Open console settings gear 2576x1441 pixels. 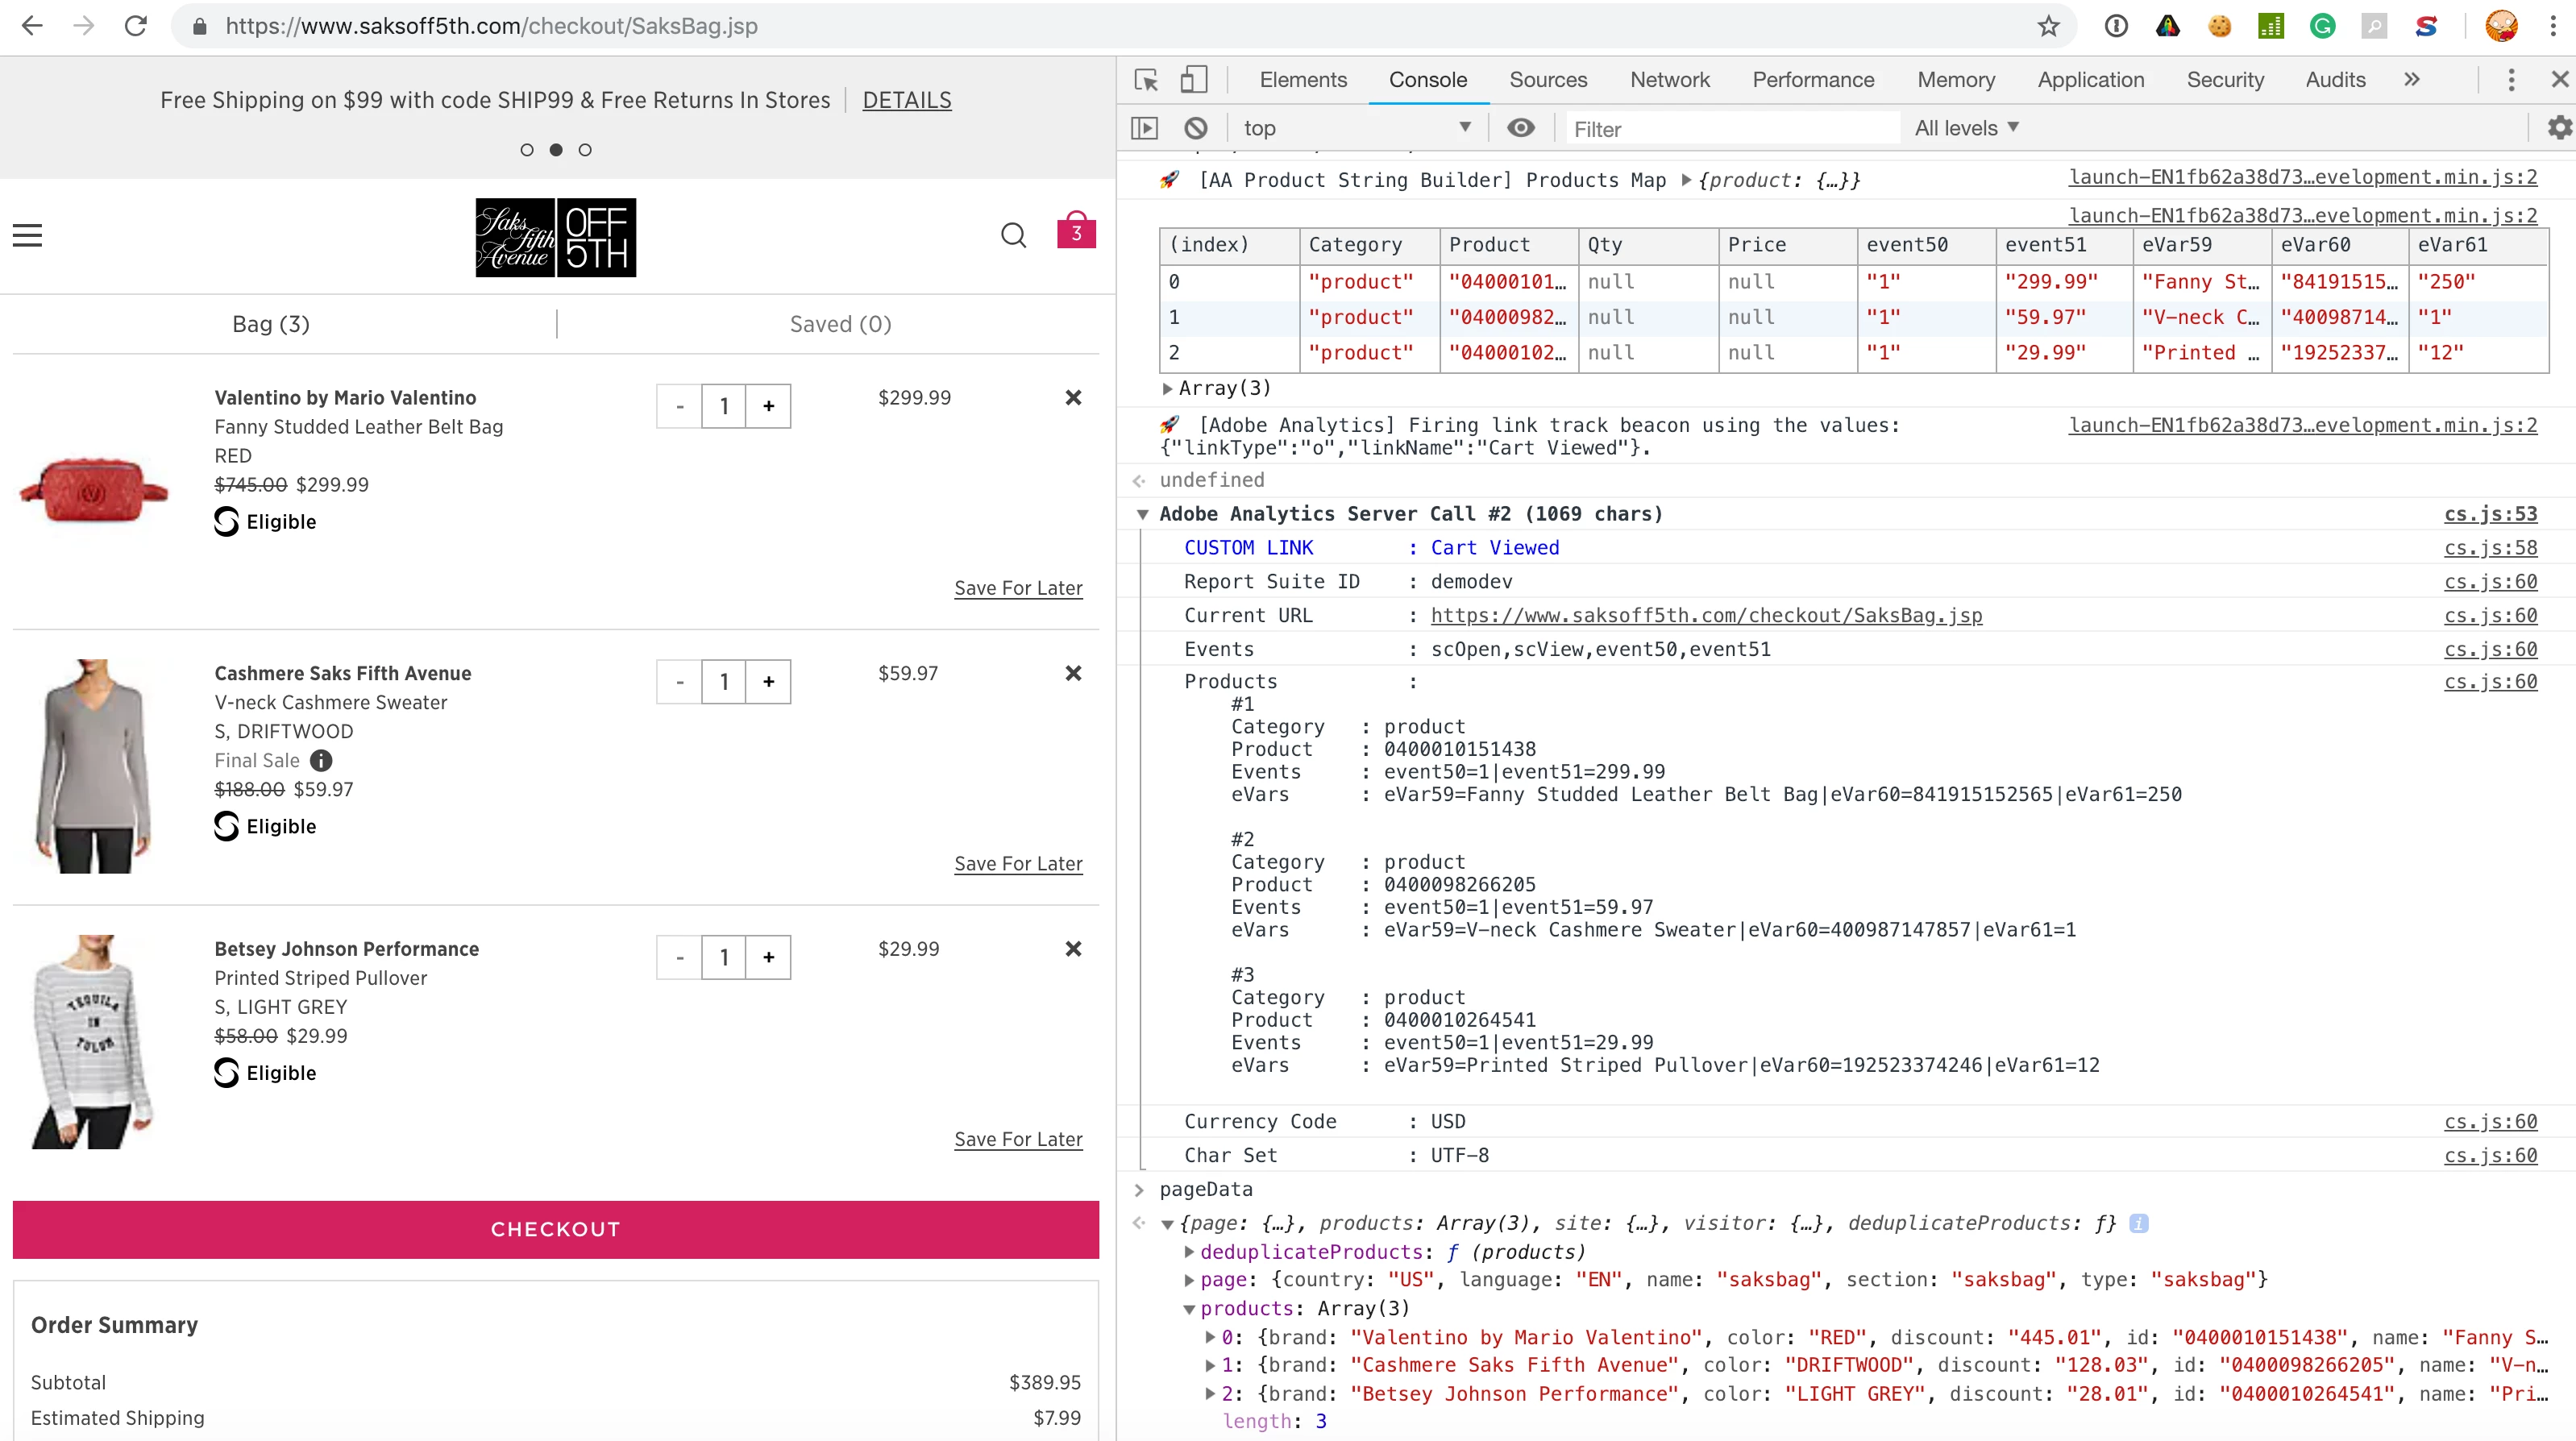point(2558,128)
